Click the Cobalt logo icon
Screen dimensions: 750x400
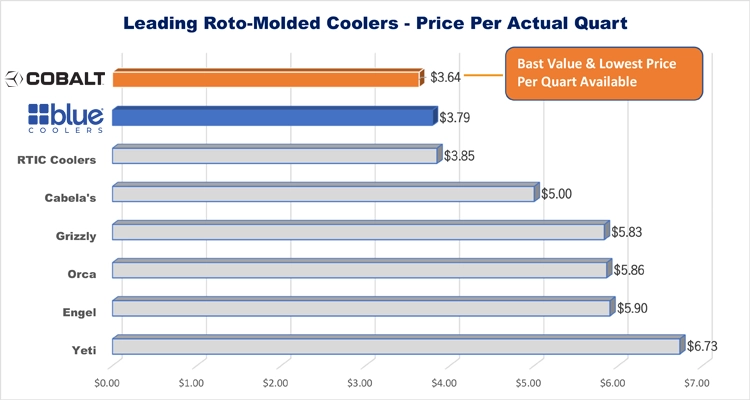pyautogui.click(x=14, y=79)
